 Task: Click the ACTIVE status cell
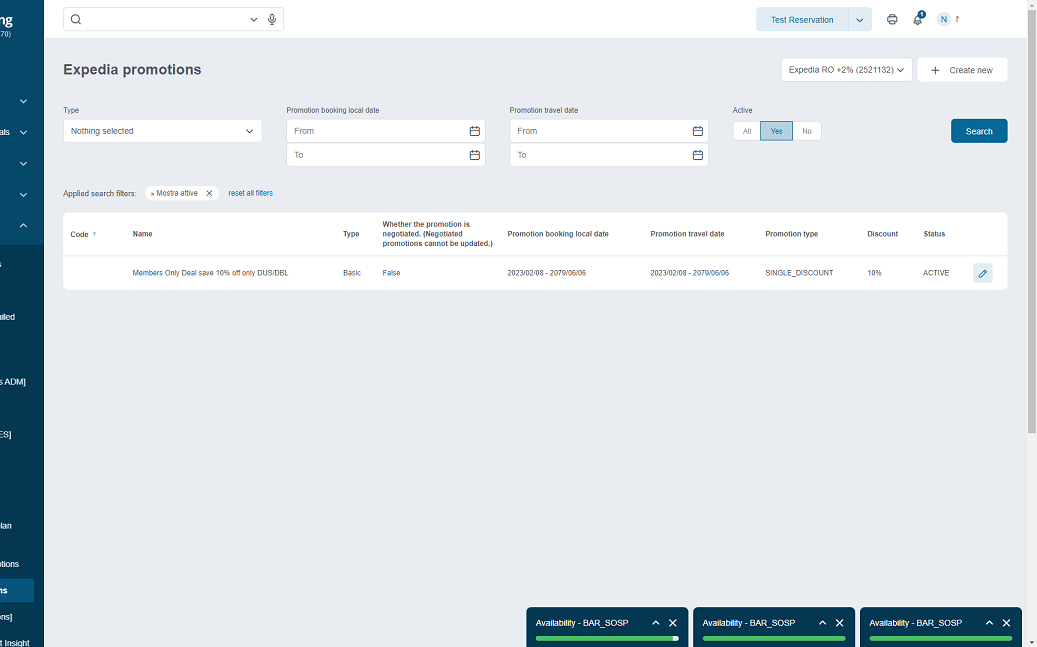click(x=936, y=273)
